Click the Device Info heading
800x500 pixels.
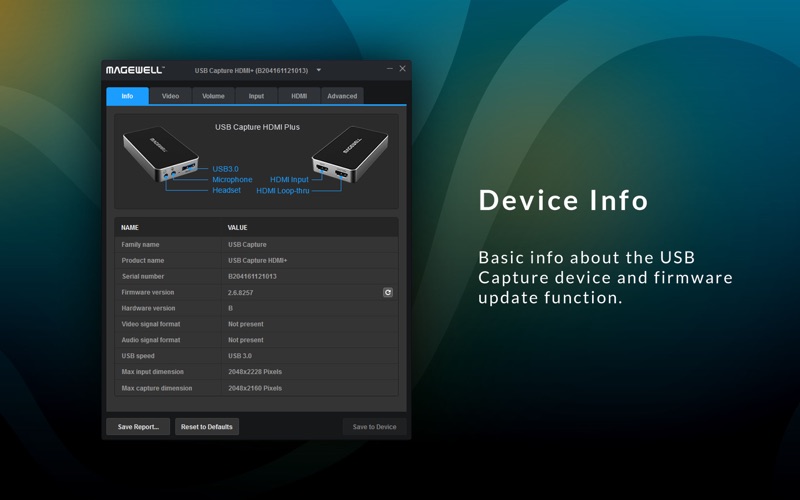[563, 200]
